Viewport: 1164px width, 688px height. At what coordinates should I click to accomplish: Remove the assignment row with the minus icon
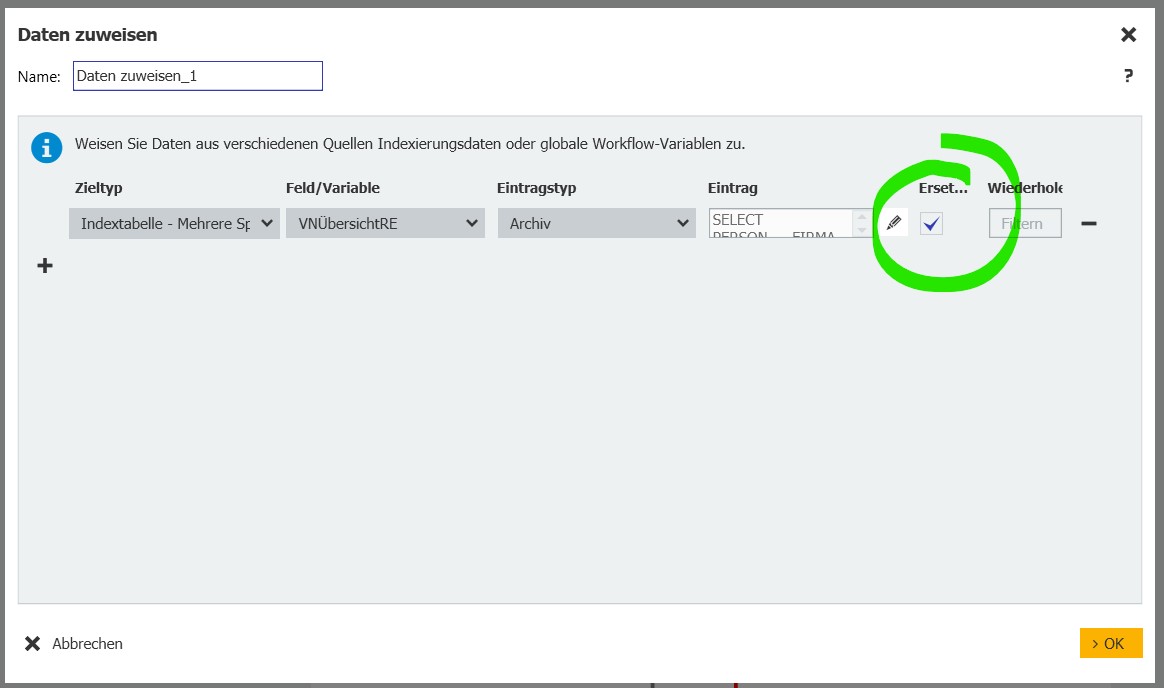pos(1089,223)
